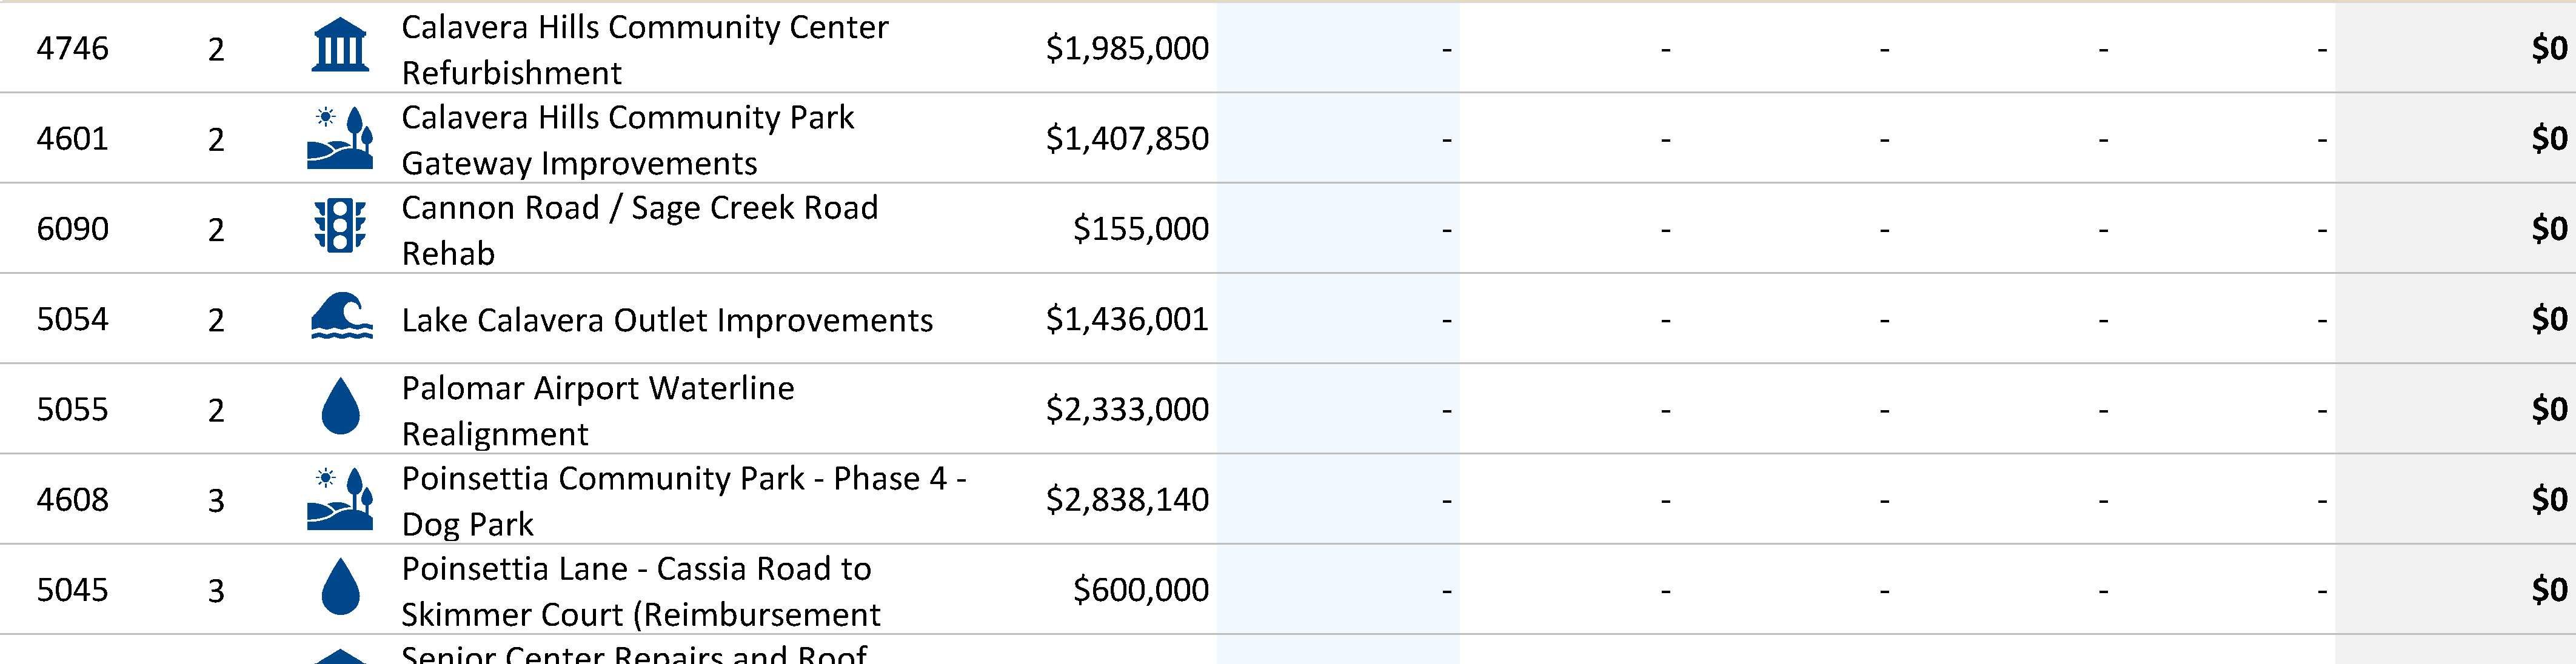This screenshot has width=2576, height=664.
Task: Click the $1,985,000 amount cell
Action: pyautogui.click(x=1126, y=48)
